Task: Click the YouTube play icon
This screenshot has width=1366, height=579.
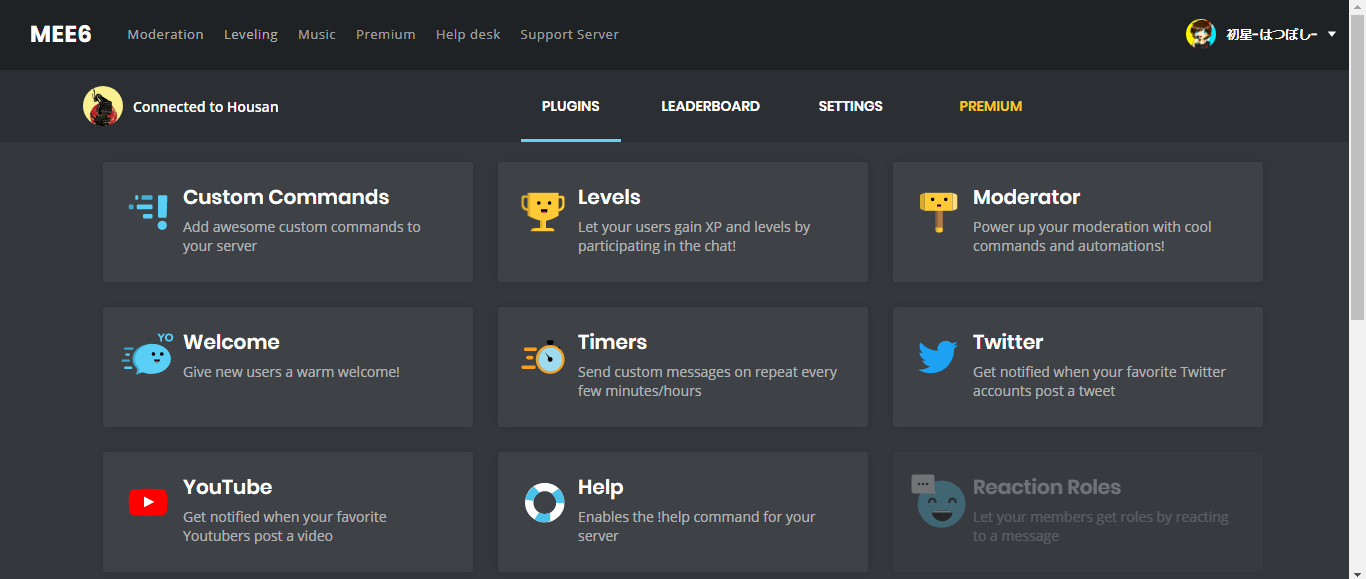Action: pos(148,502)
